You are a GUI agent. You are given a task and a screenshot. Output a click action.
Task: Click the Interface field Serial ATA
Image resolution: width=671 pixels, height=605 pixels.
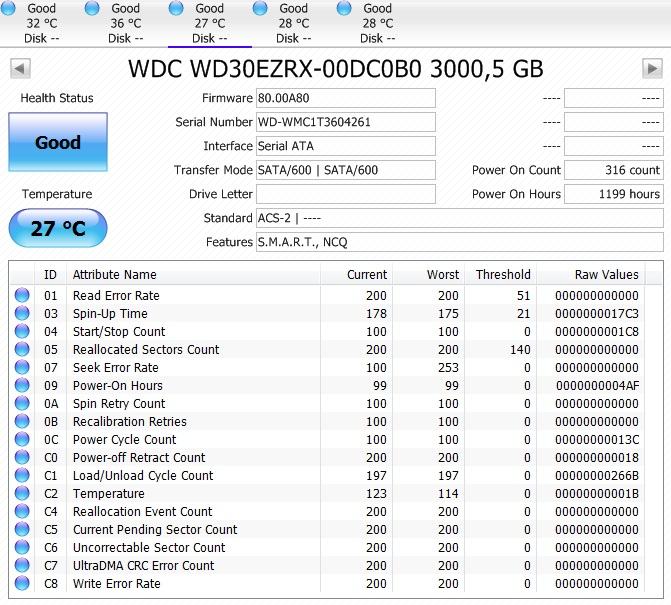(x=346, y=146)
